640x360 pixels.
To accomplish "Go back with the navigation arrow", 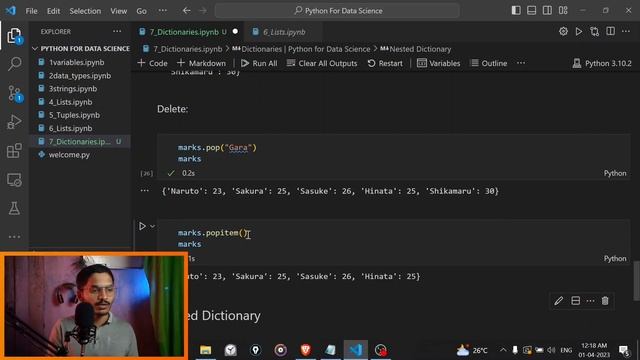I will (187, 11).
